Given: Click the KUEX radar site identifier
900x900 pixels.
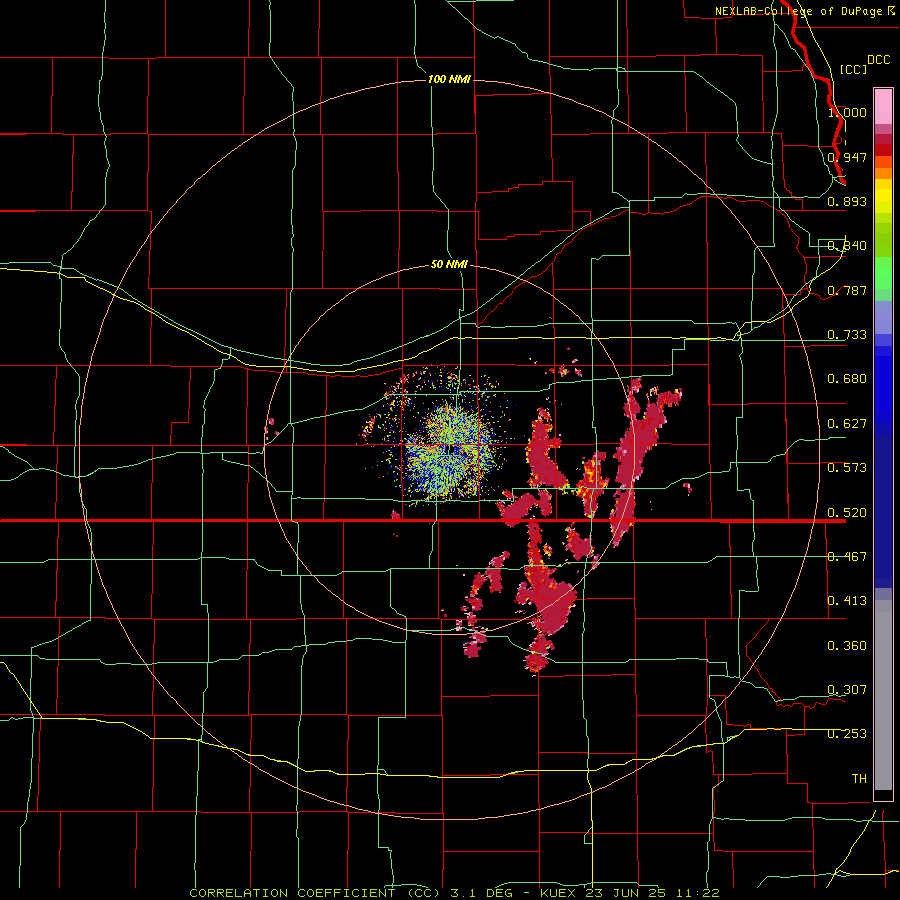Looking at the screenshot, I should pyautogui.click(x=558, y=893).
